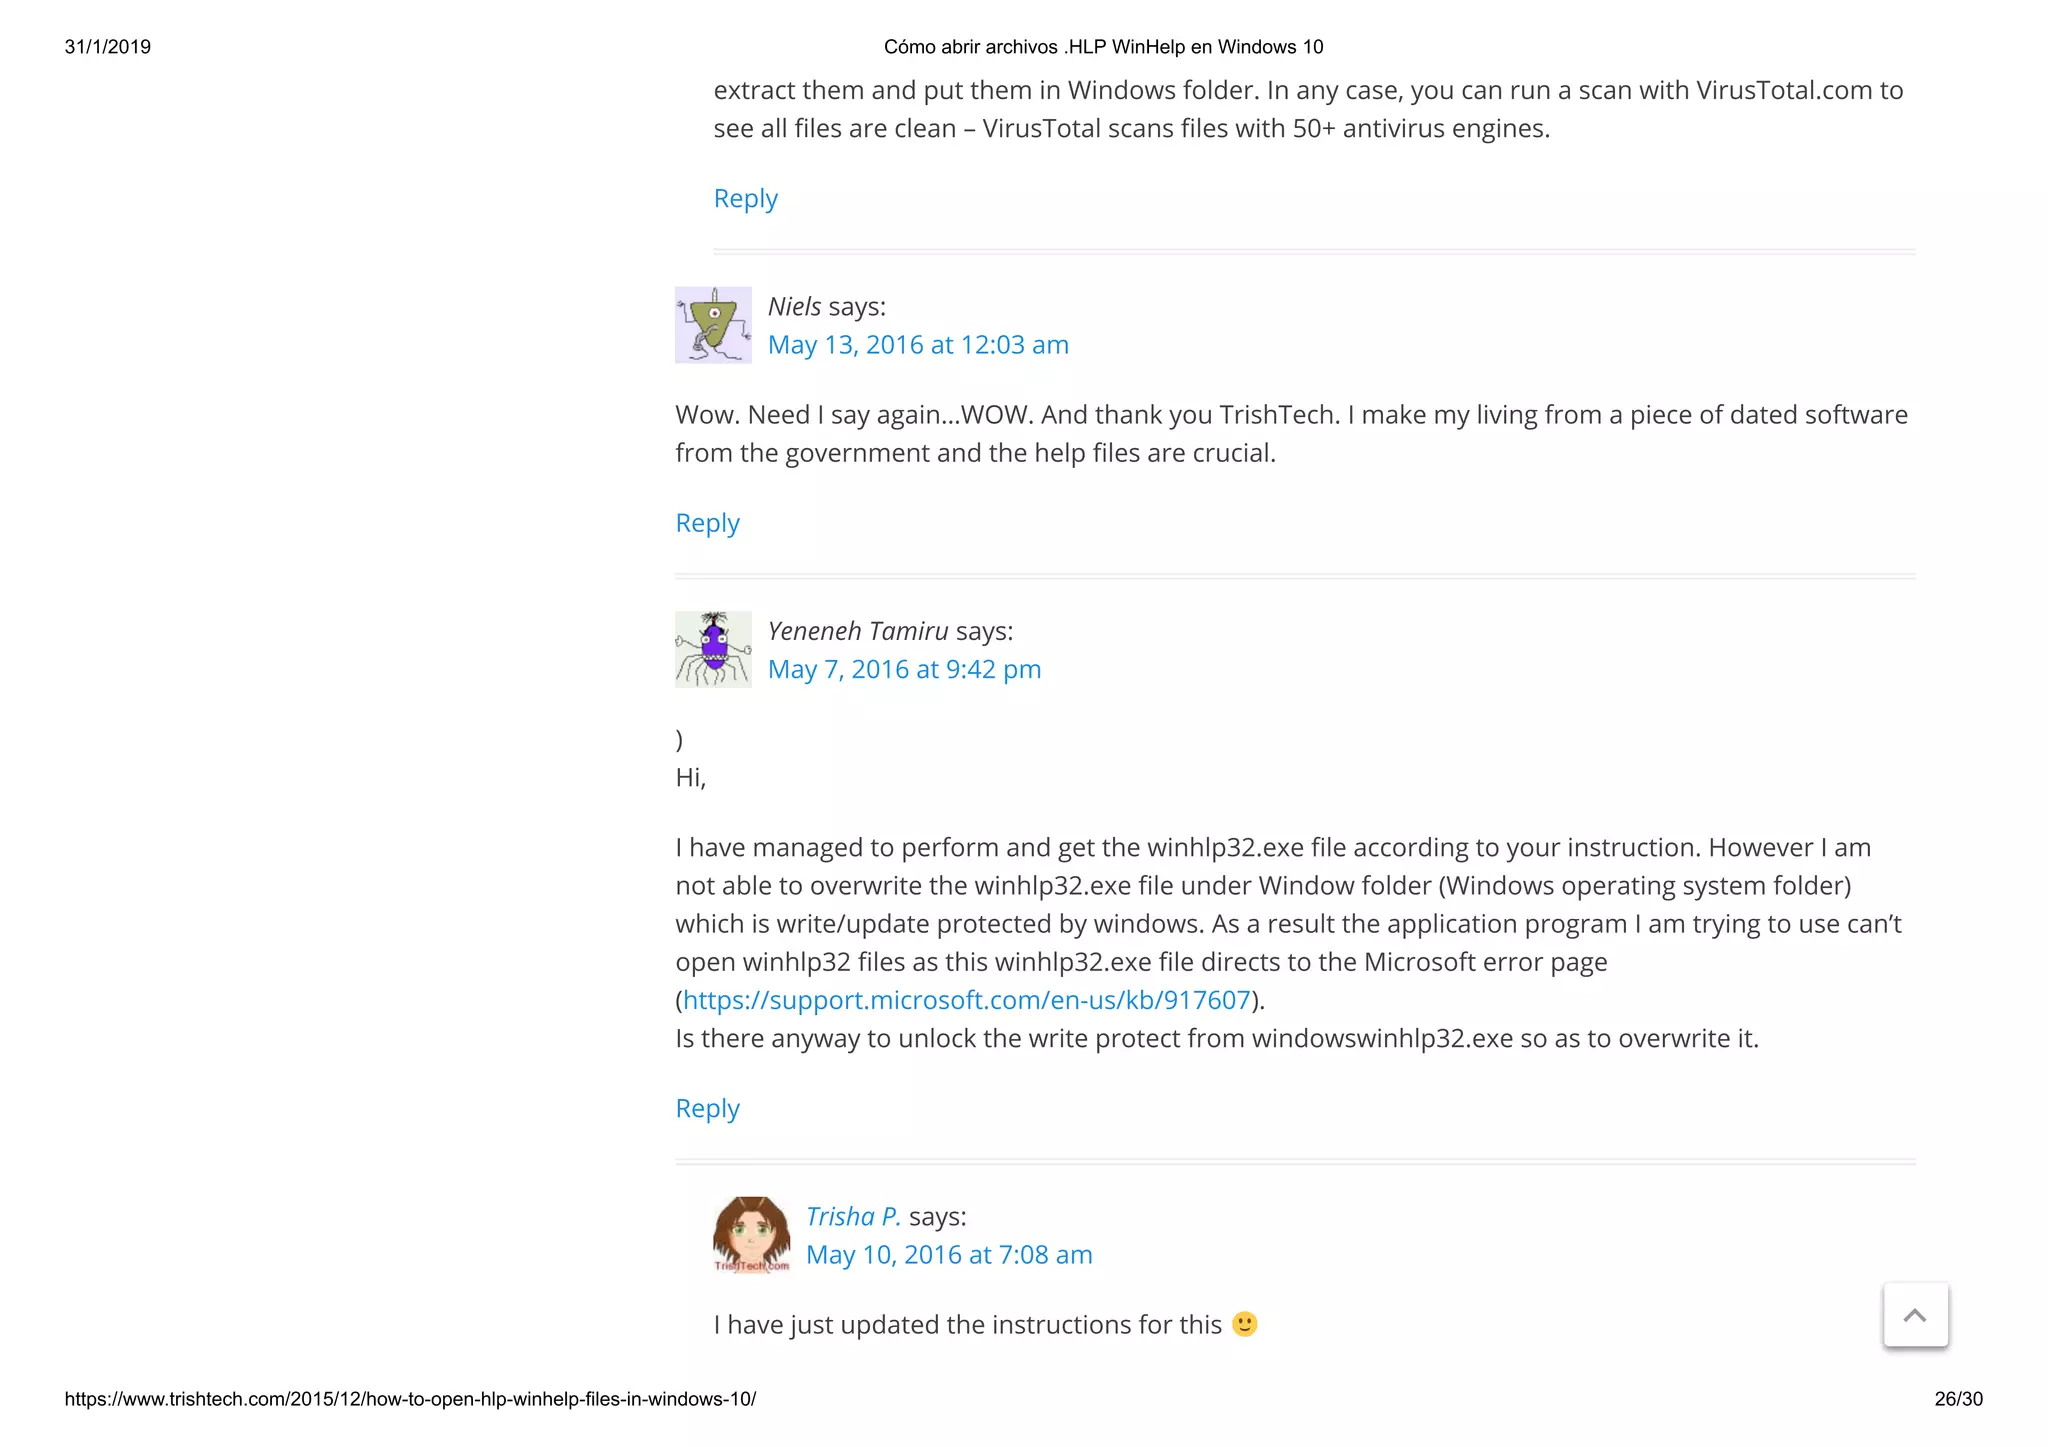The height and width of the screenshot is (1447, 2048).
Task: Open the May 10, 2016 7:08 am permalink
Action: coord(949,1255)
